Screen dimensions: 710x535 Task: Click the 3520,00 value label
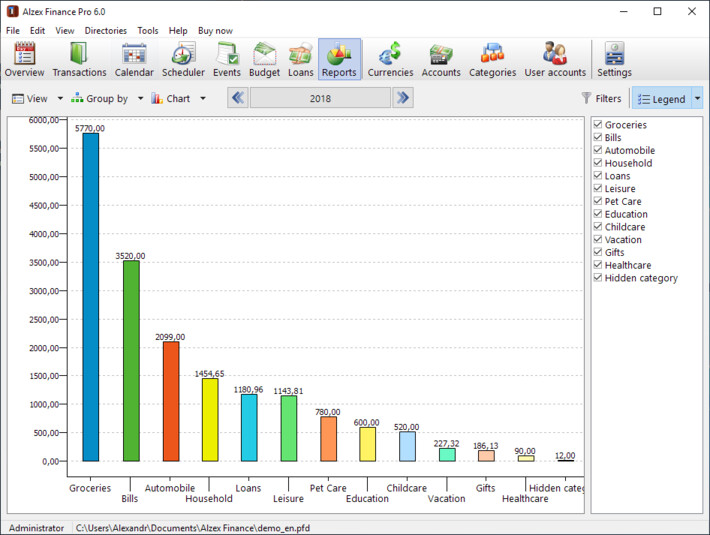tap(130, 256)
